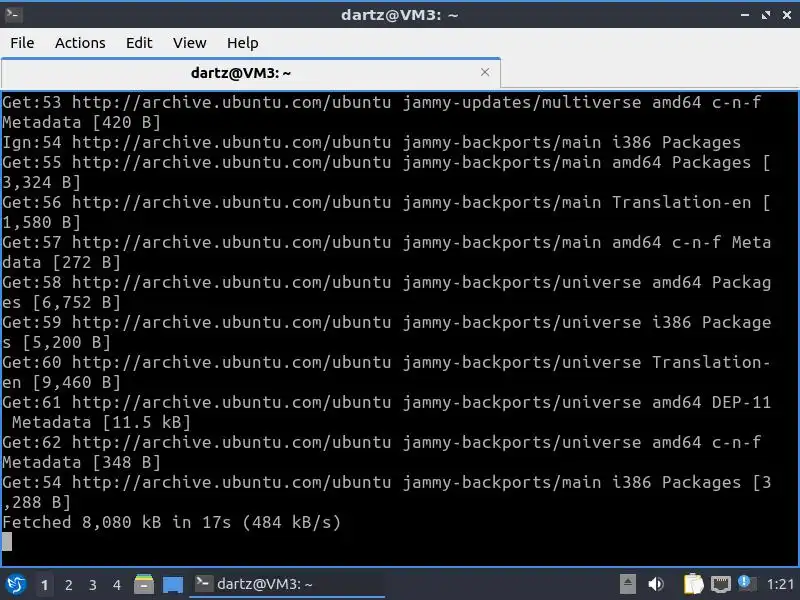Click the terminal cursor block
The width and height of the screenshot is (800, 600).
coord(7,542)
